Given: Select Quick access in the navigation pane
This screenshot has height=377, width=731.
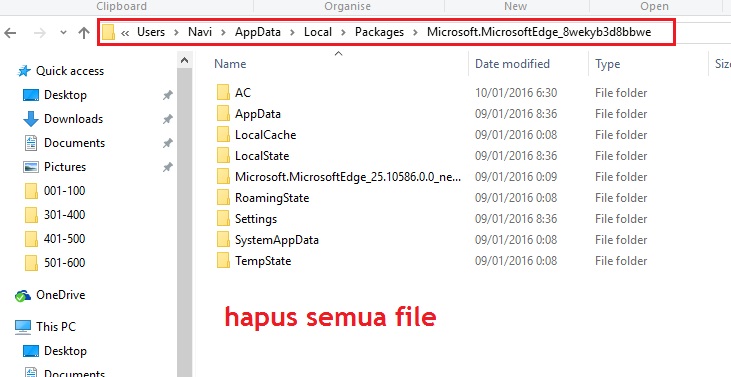Looking at the screenshot, I should pos(69,71).
